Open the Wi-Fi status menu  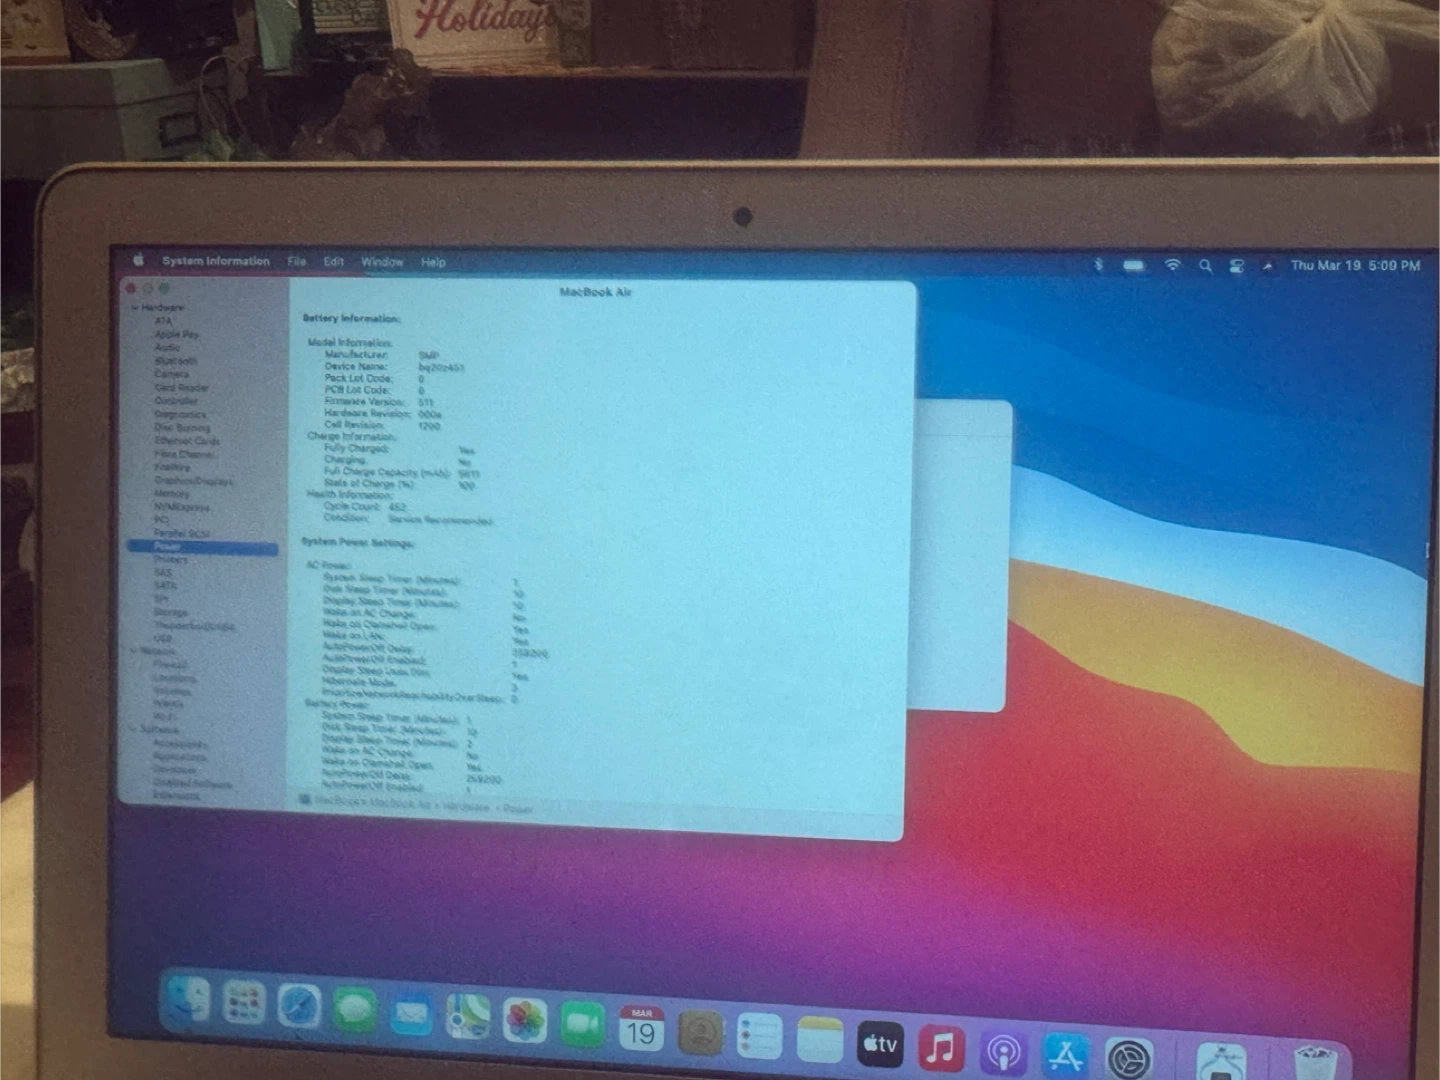coord(1172,265)
